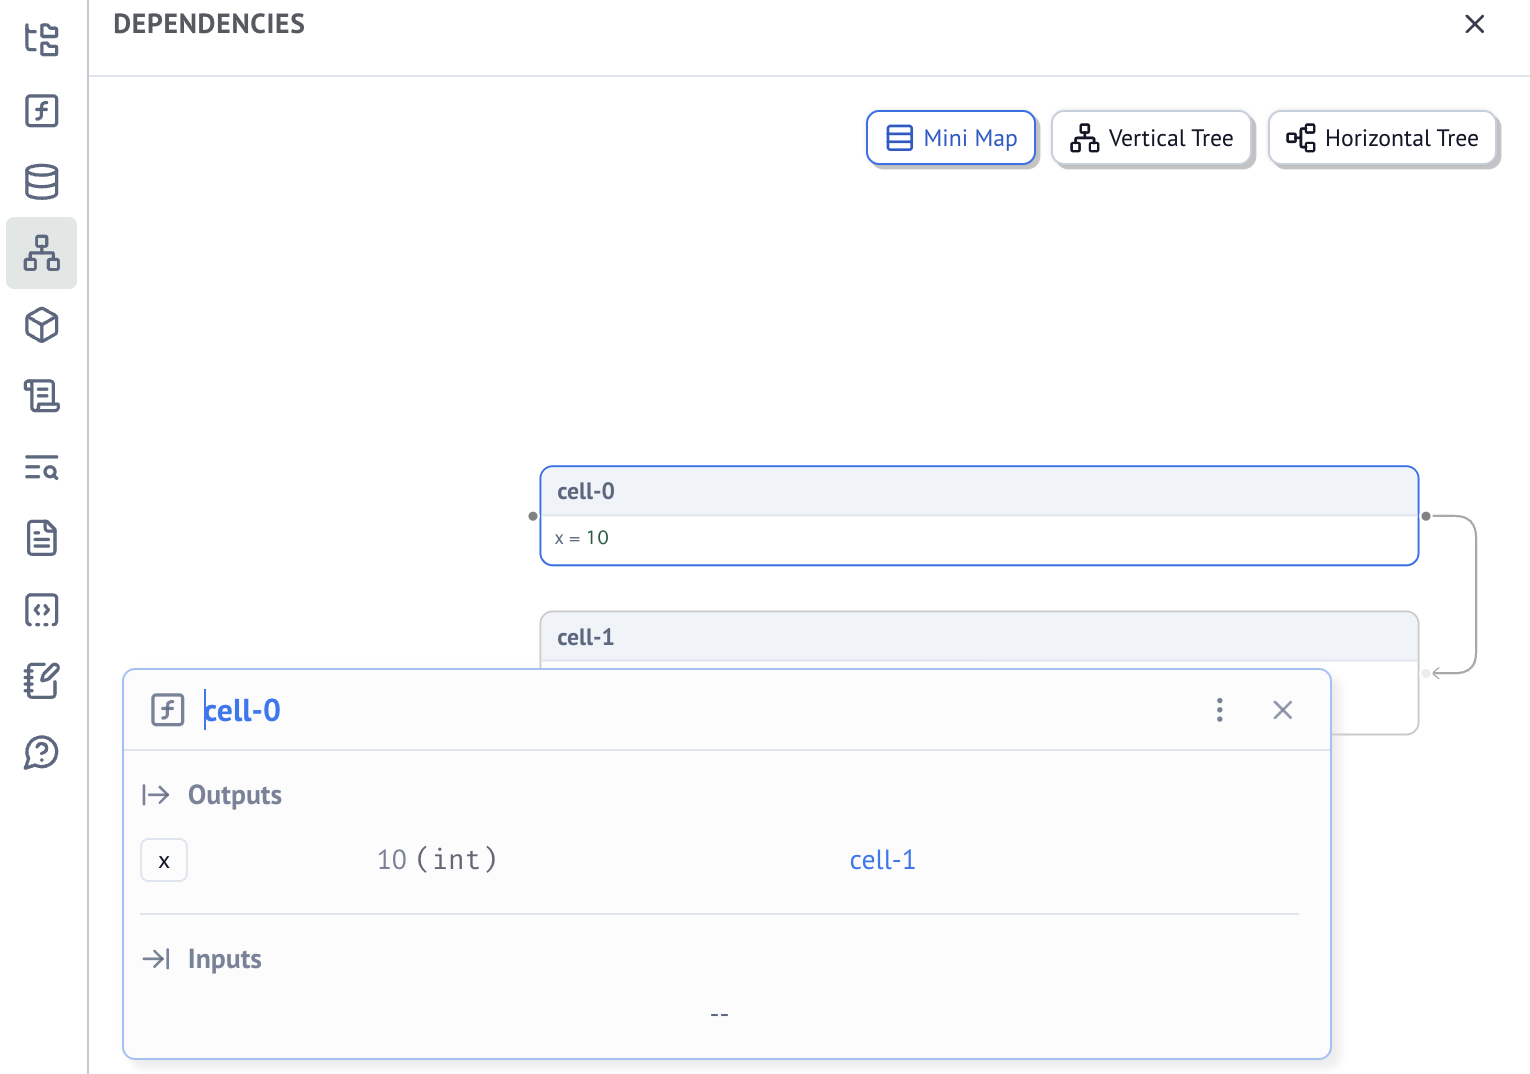Open the scratchpad panel
Viewport: 1530px width, 1074px height.
(41, 682)
